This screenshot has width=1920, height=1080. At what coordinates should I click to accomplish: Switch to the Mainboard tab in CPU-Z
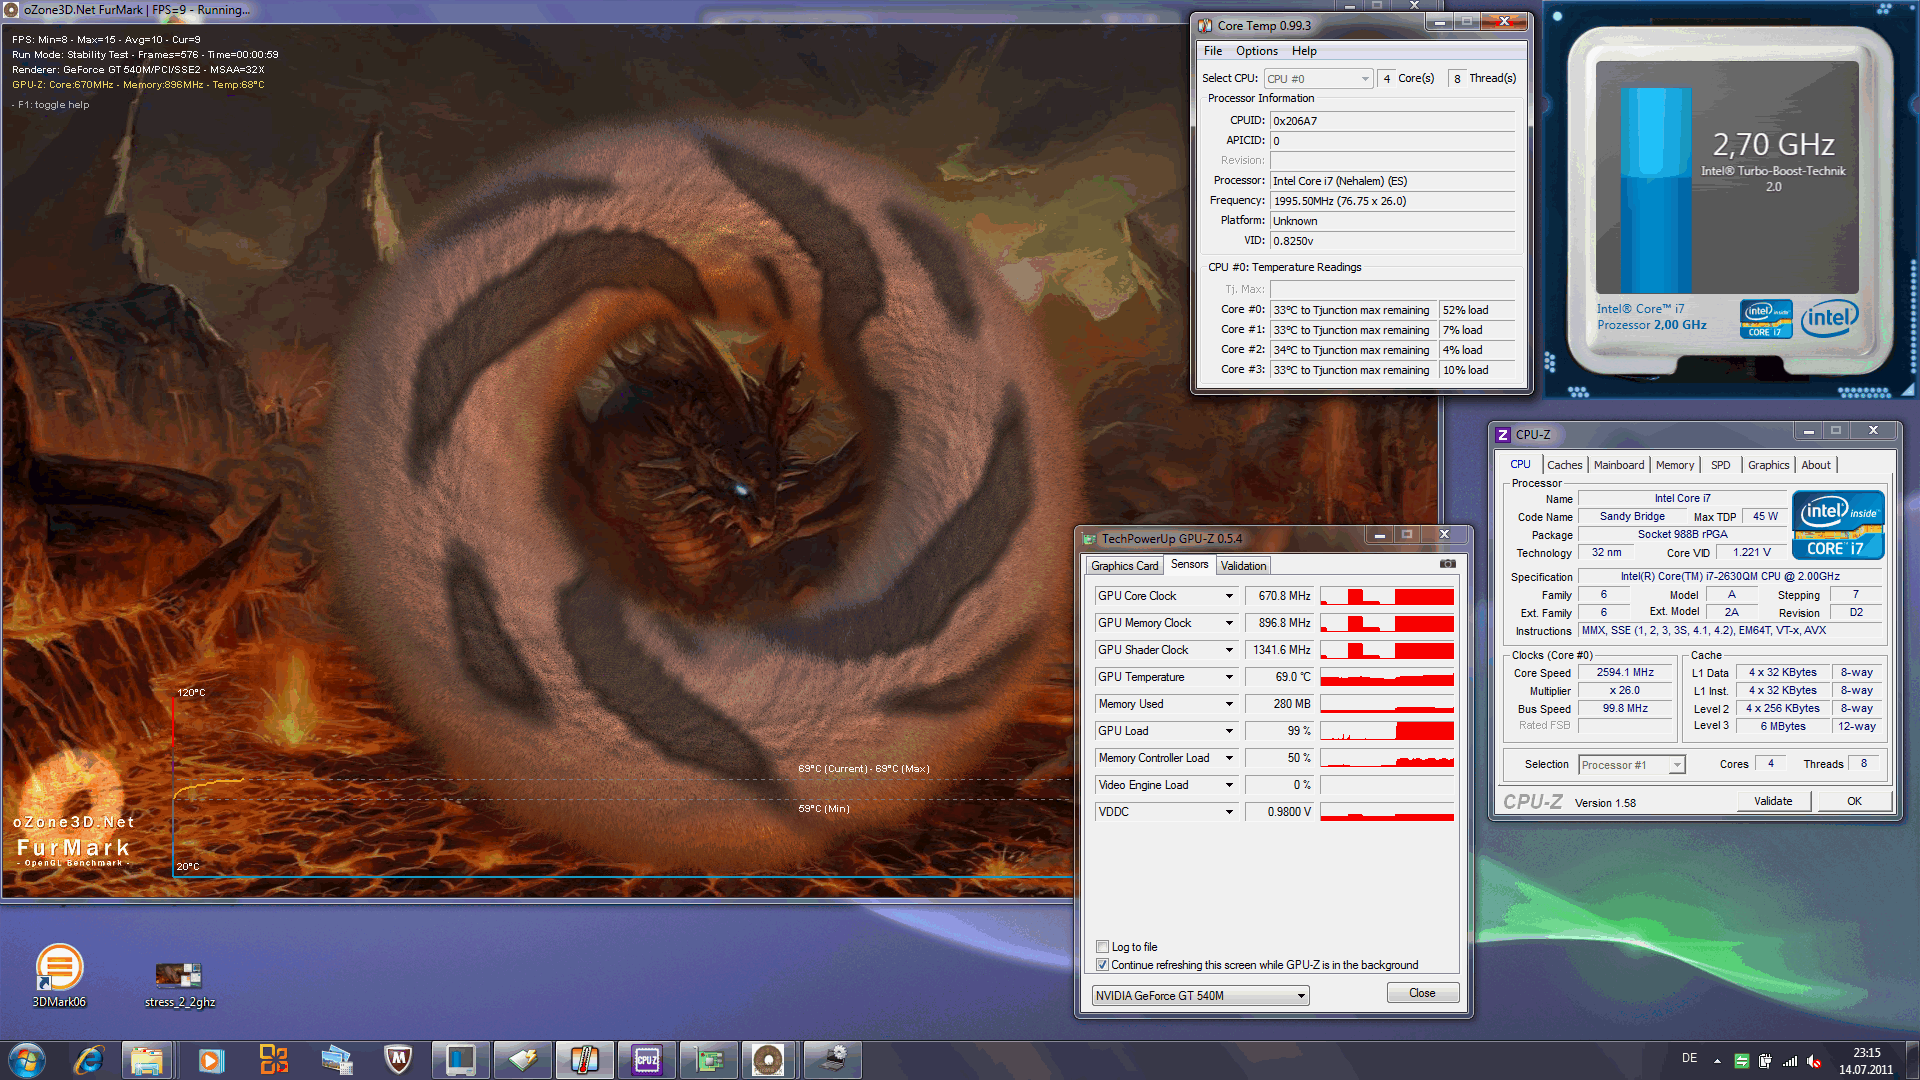click(1618, 465)
